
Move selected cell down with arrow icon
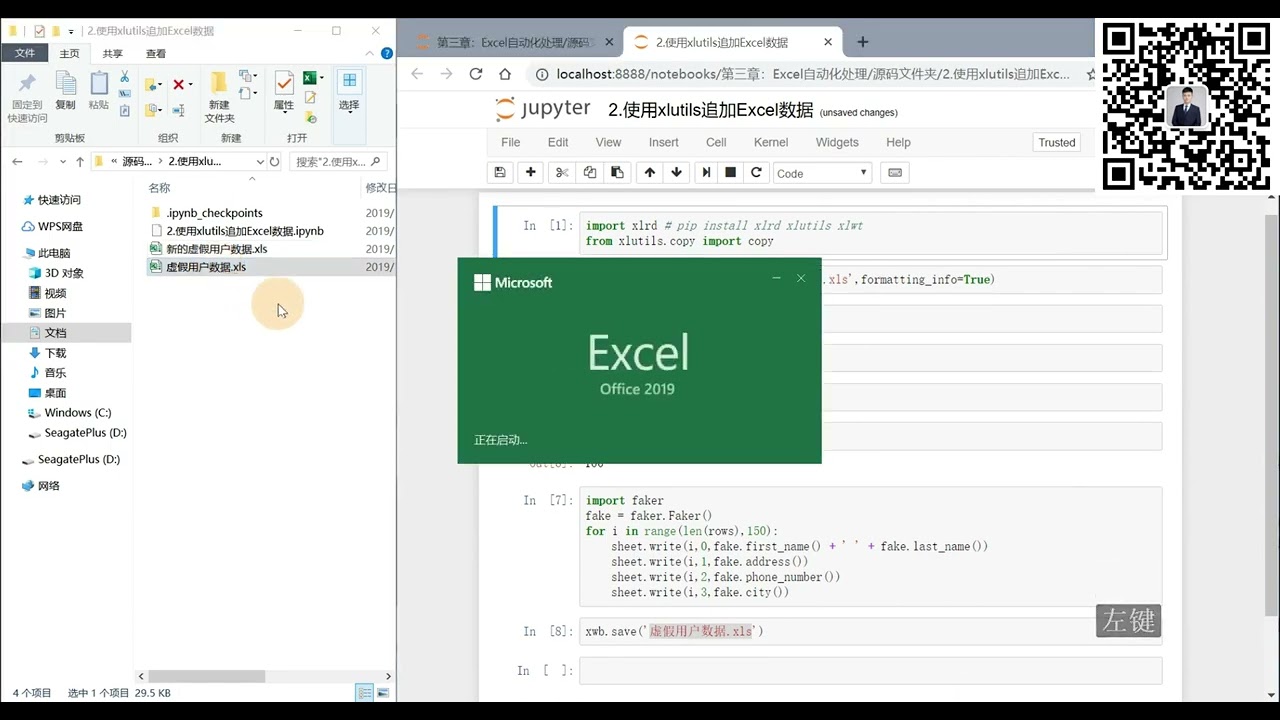[x=677, y=172]
